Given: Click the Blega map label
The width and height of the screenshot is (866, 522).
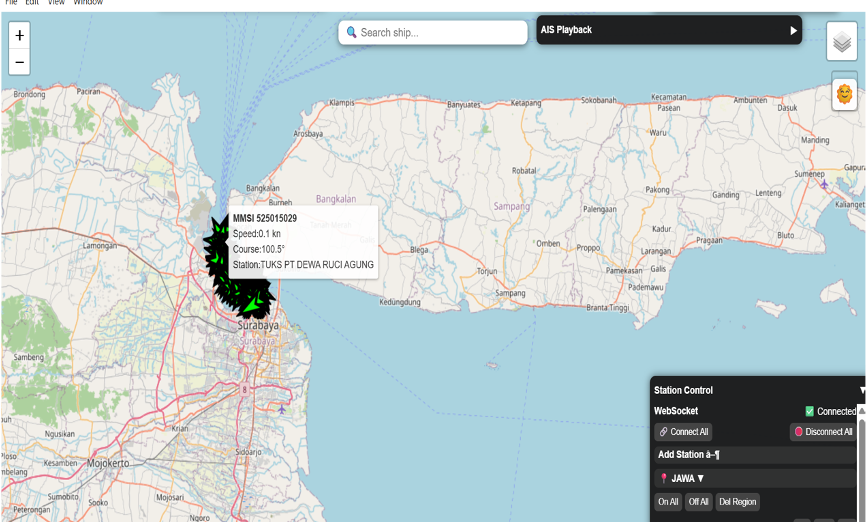Looking at the screenshot, I should (x=419, y=250).
